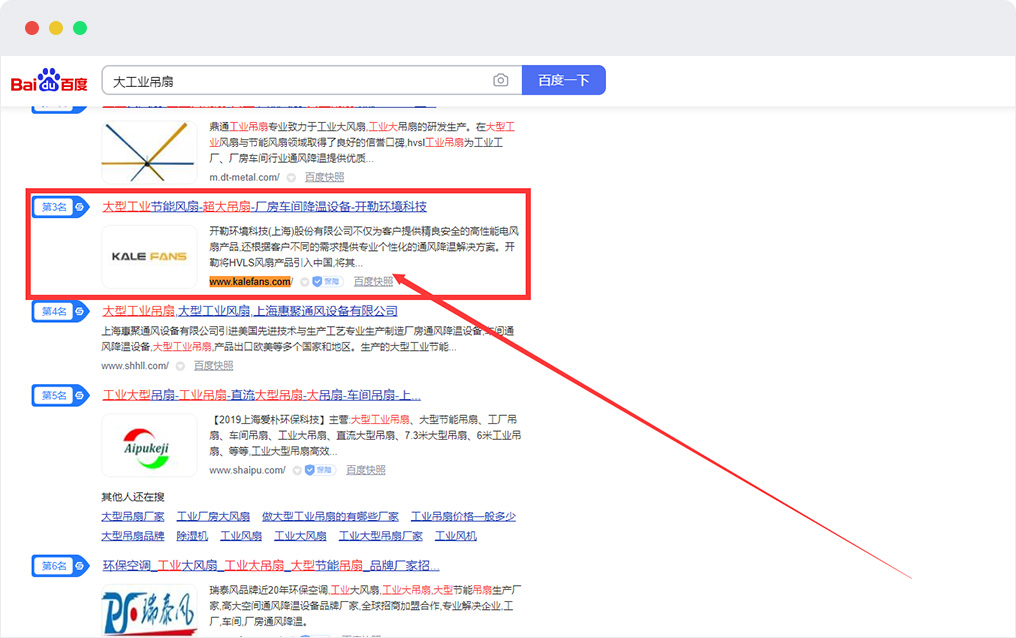Click the camera image search icon
This screenshot has height=638, width=1016.
point(500,80)
